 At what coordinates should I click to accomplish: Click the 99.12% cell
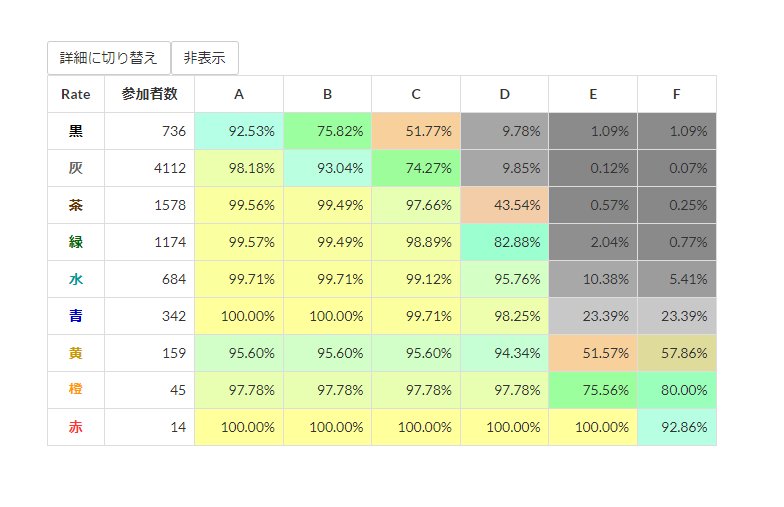(x=416, y=279)
